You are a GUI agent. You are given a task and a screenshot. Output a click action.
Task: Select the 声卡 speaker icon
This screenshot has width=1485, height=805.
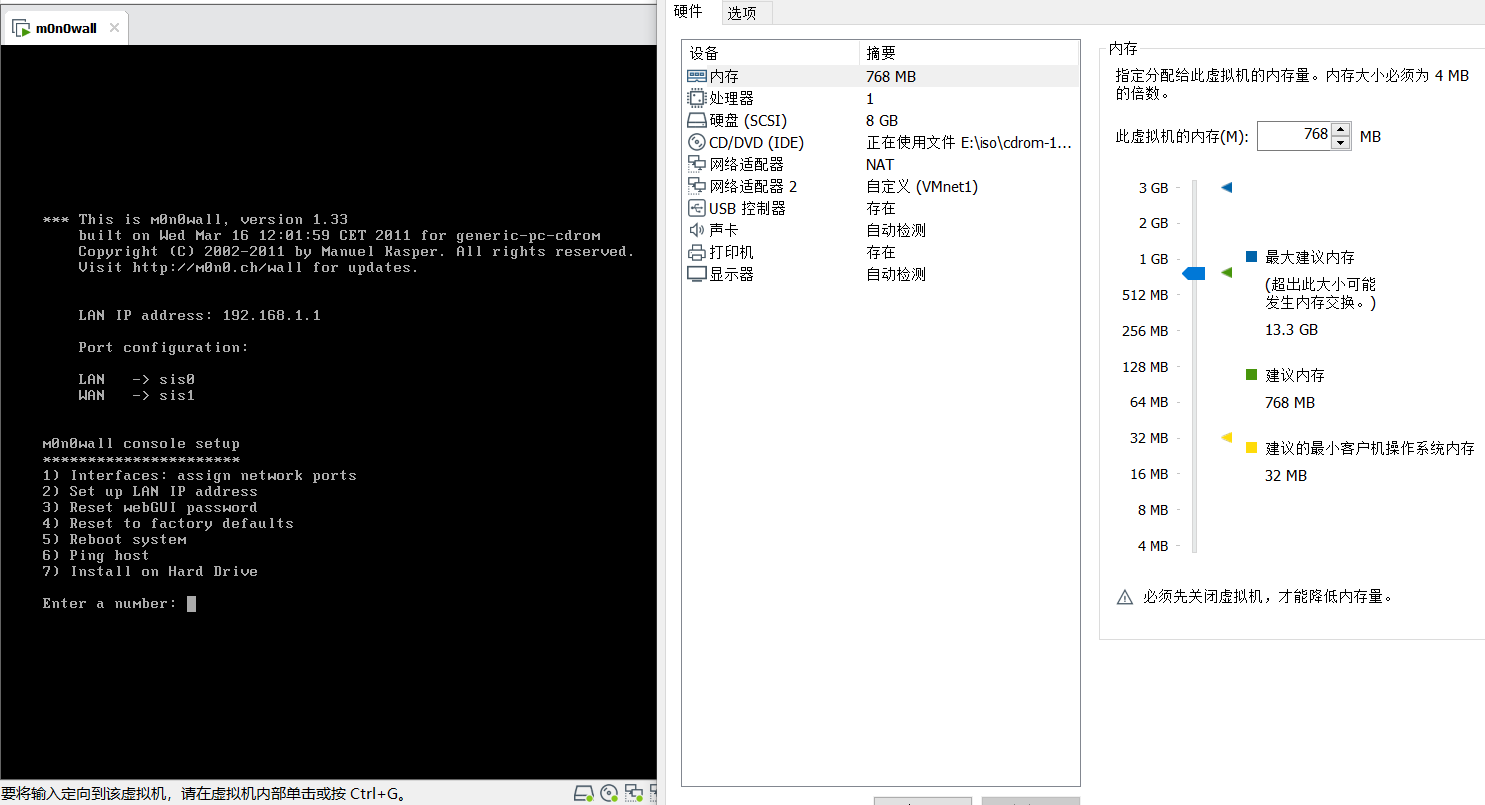tap(697, 230)
